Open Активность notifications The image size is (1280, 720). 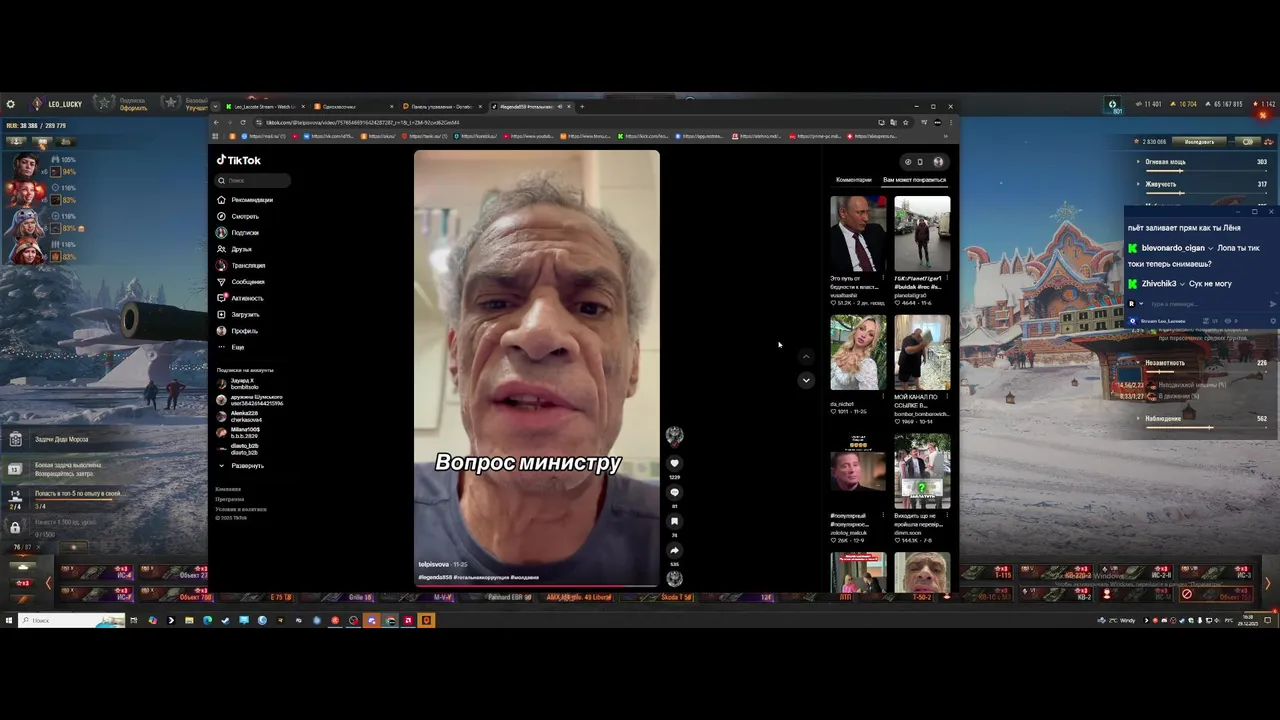(x=241, y=298)
